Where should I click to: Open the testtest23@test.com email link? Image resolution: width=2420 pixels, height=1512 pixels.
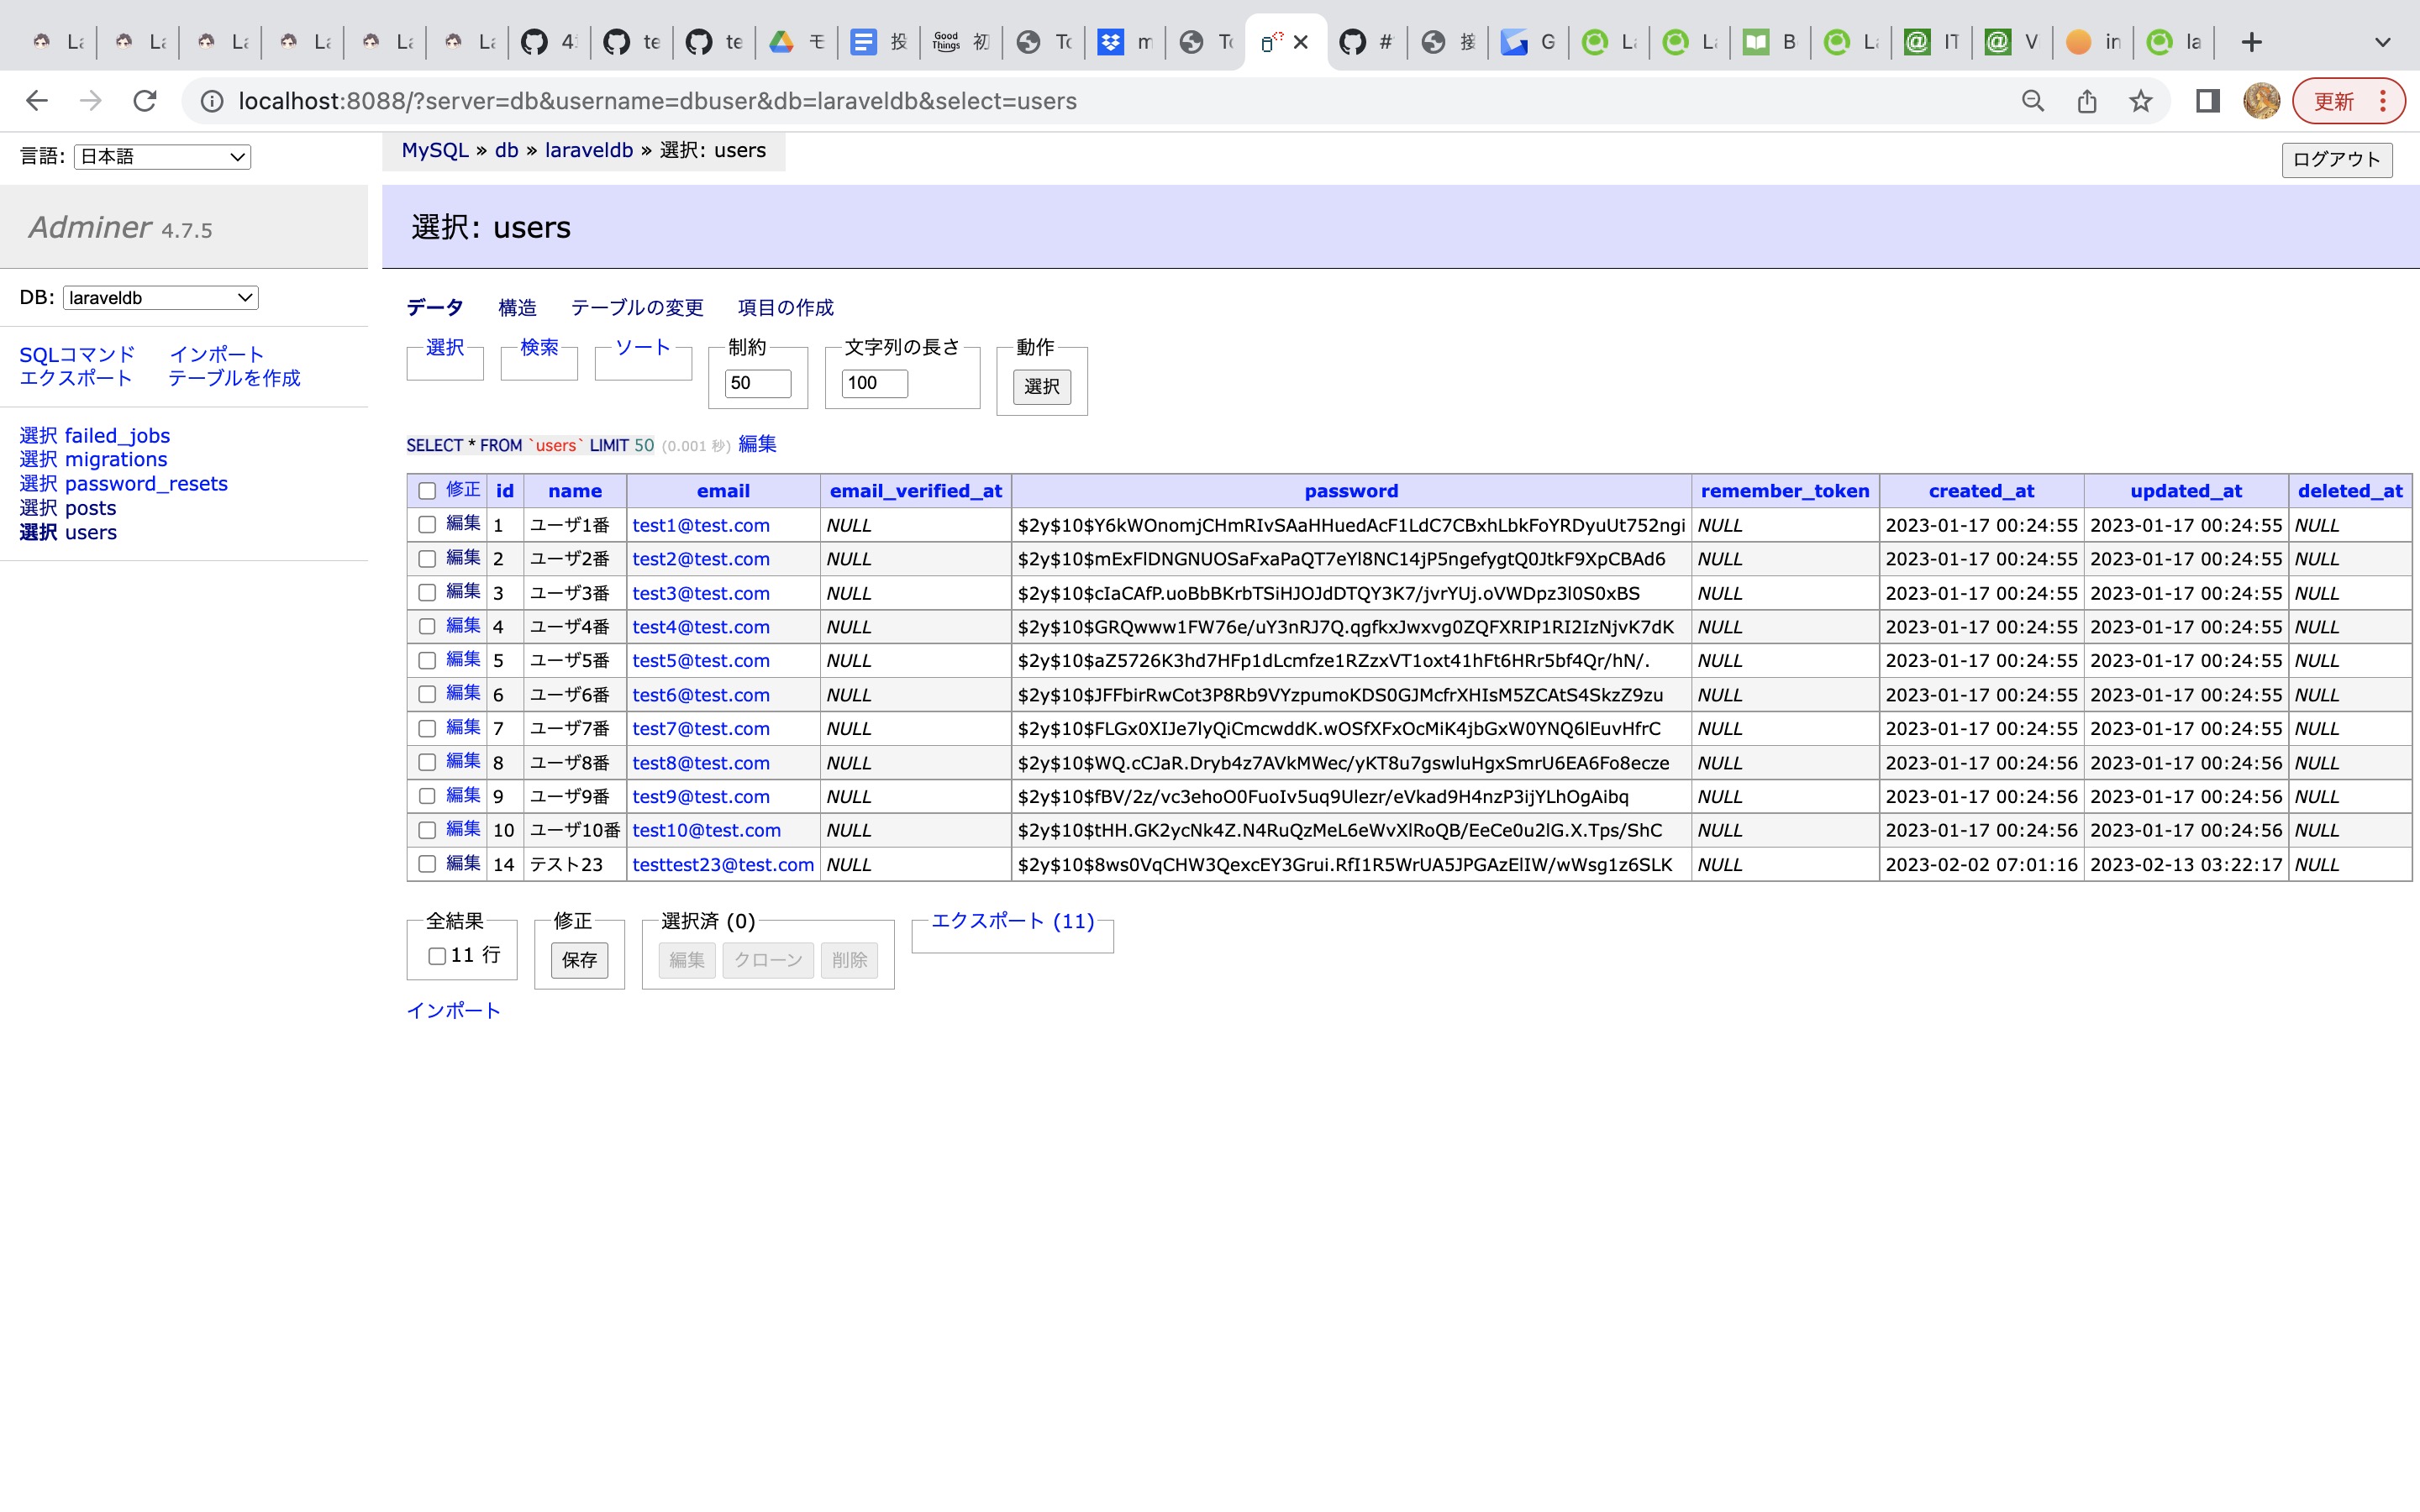pos(722,864)
